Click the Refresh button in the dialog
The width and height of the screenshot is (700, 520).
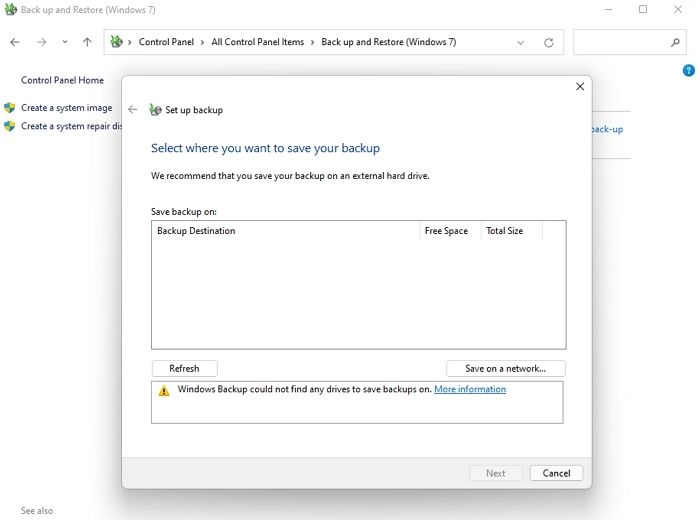coord(184,369)
